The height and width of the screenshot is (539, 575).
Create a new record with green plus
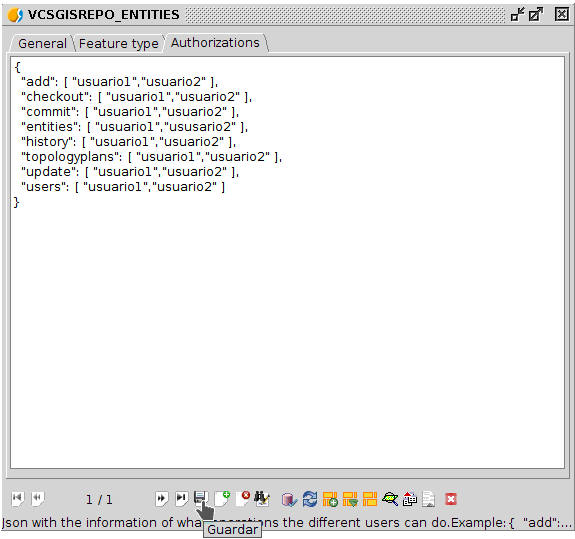pyautogui.click(x=222, y=499)
